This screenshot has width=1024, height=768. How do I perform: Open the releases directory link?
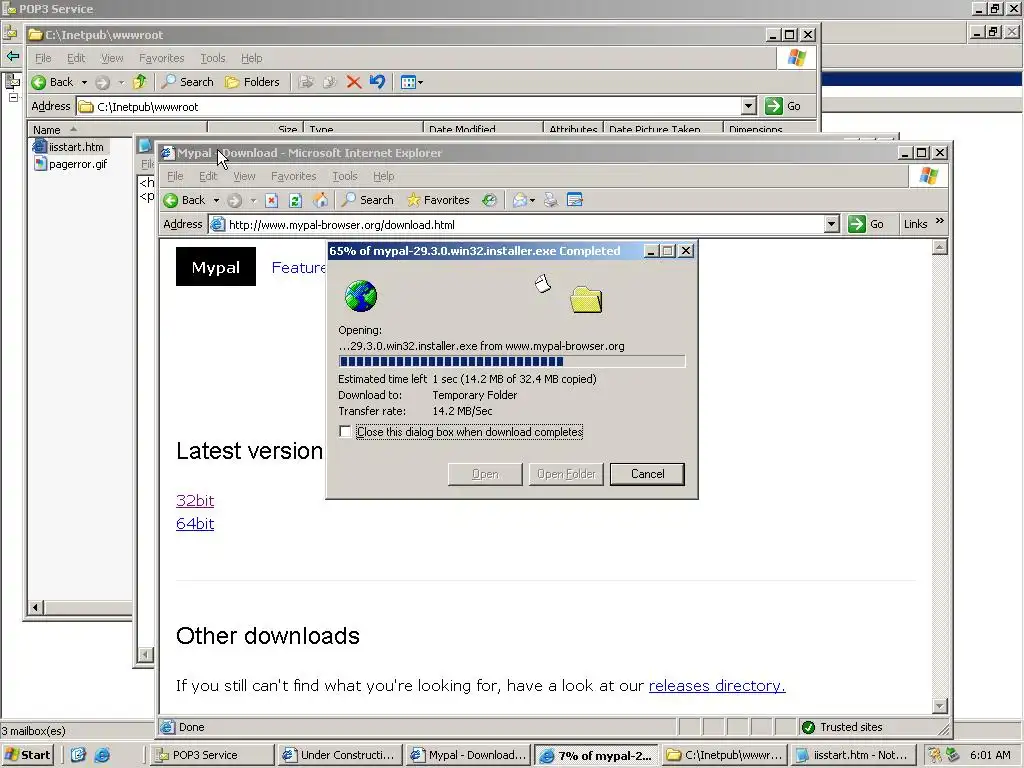[716, 686]
